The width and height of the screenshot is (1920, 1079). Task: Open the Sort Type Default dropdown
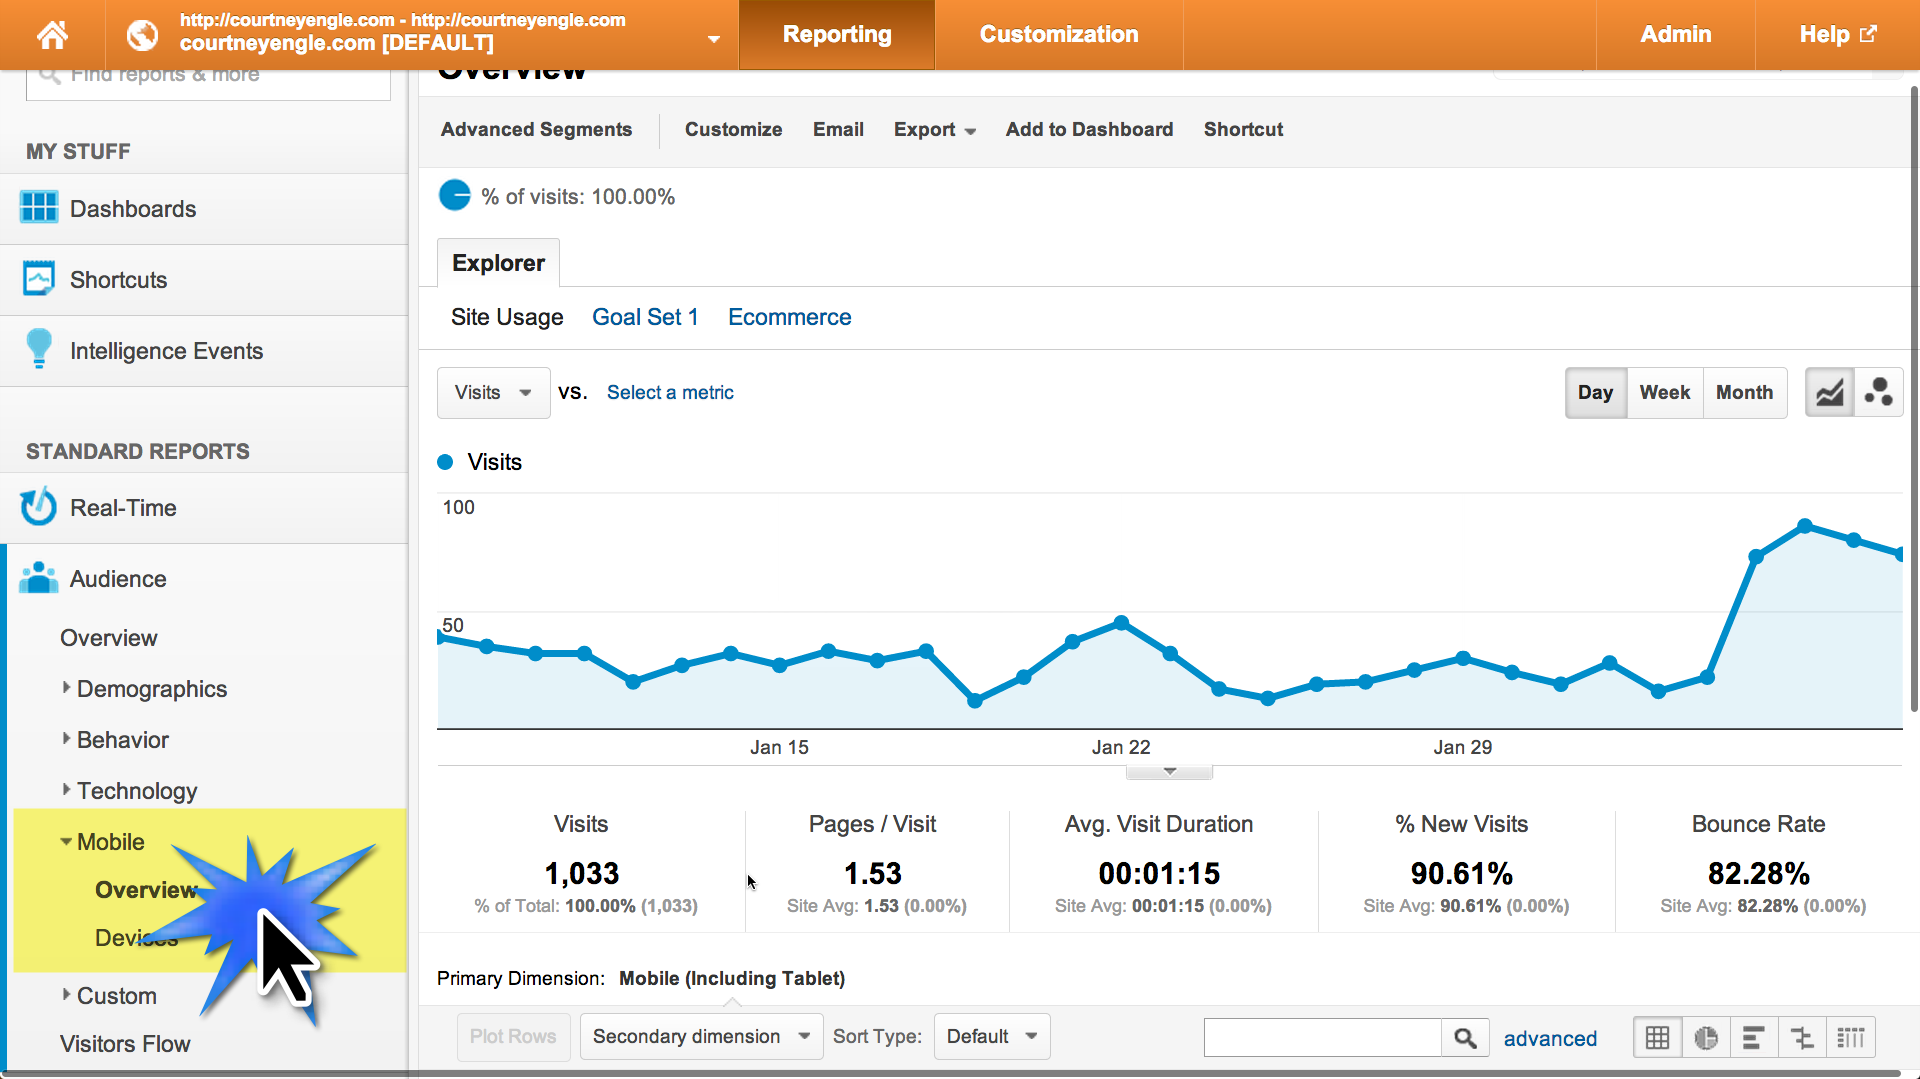click(x=992, y=1037)
